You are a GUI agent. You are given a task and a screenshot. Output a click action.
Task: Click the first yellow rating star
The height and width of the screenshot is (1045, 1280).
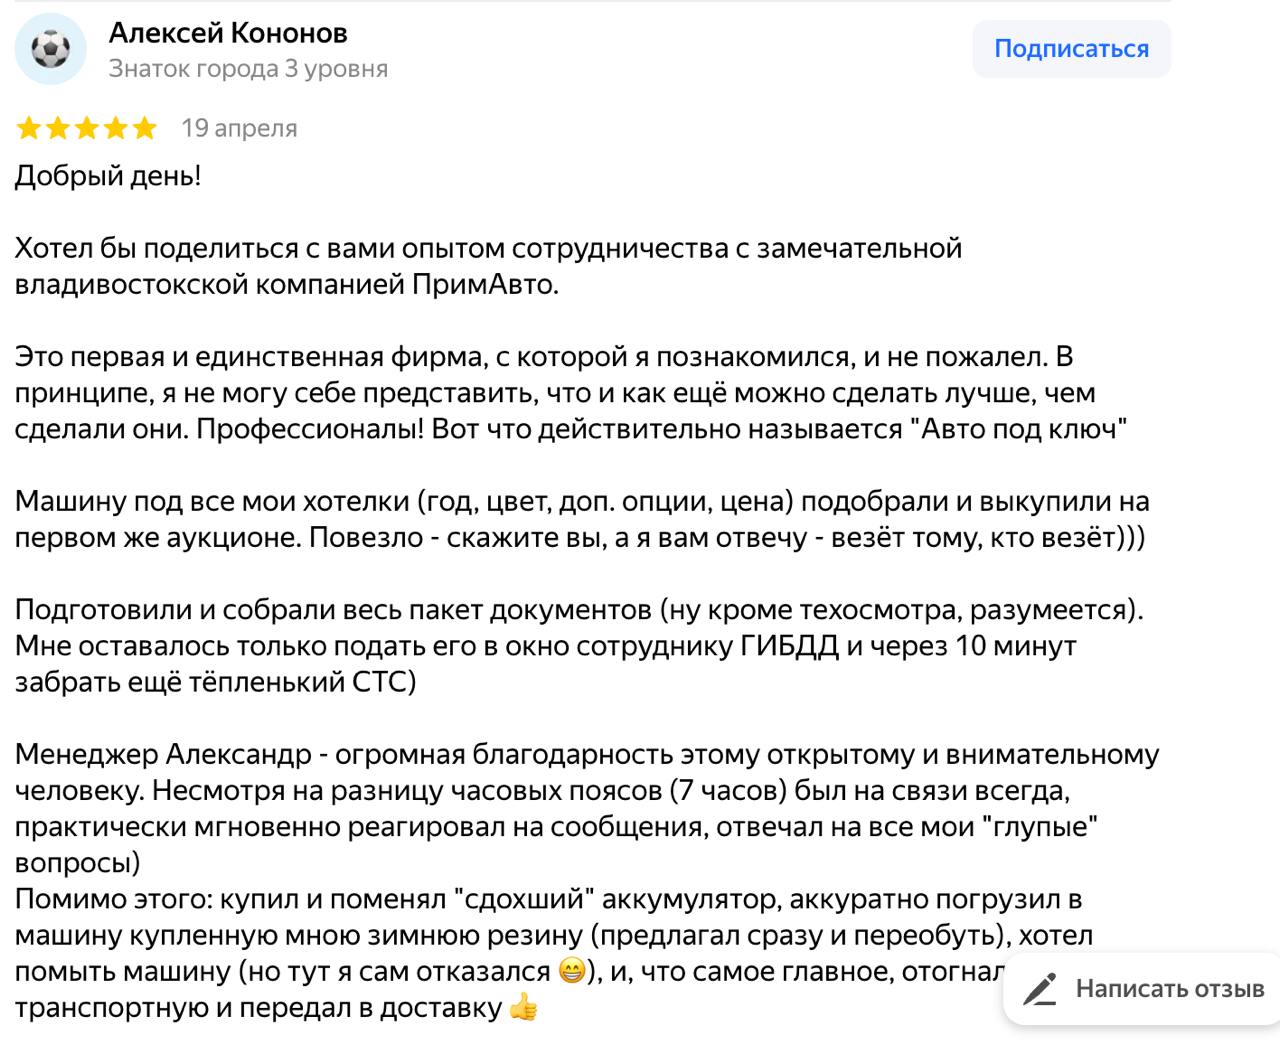tap(29, 128)
